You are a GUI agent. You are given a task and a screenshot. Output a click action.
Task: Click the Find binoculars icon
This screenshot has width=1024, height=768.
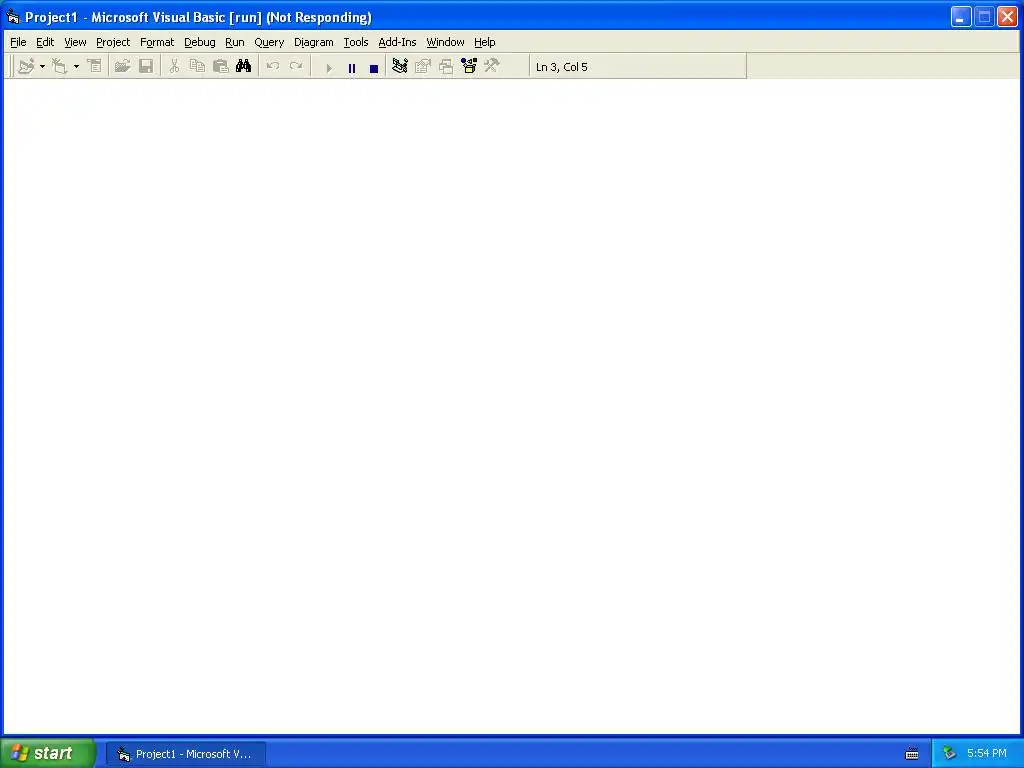(x=244, y=67)
